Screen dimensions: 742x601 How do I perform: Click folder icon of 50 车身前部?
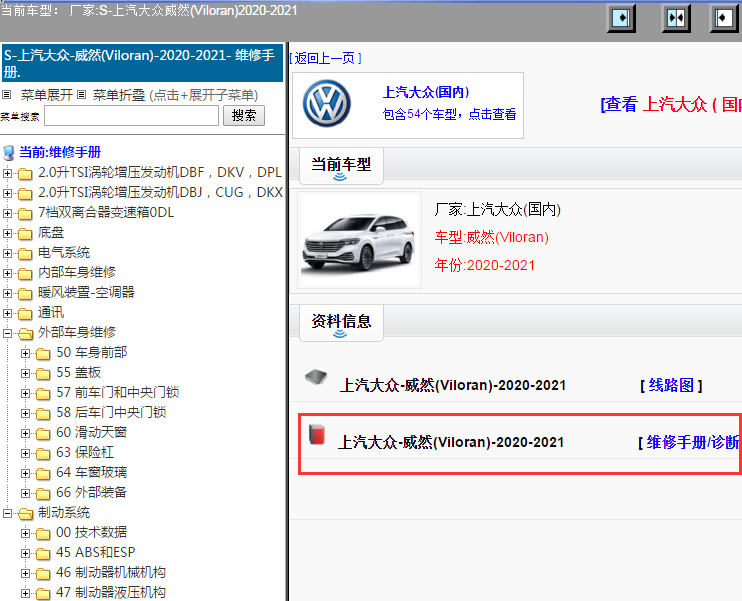(43, 353)
